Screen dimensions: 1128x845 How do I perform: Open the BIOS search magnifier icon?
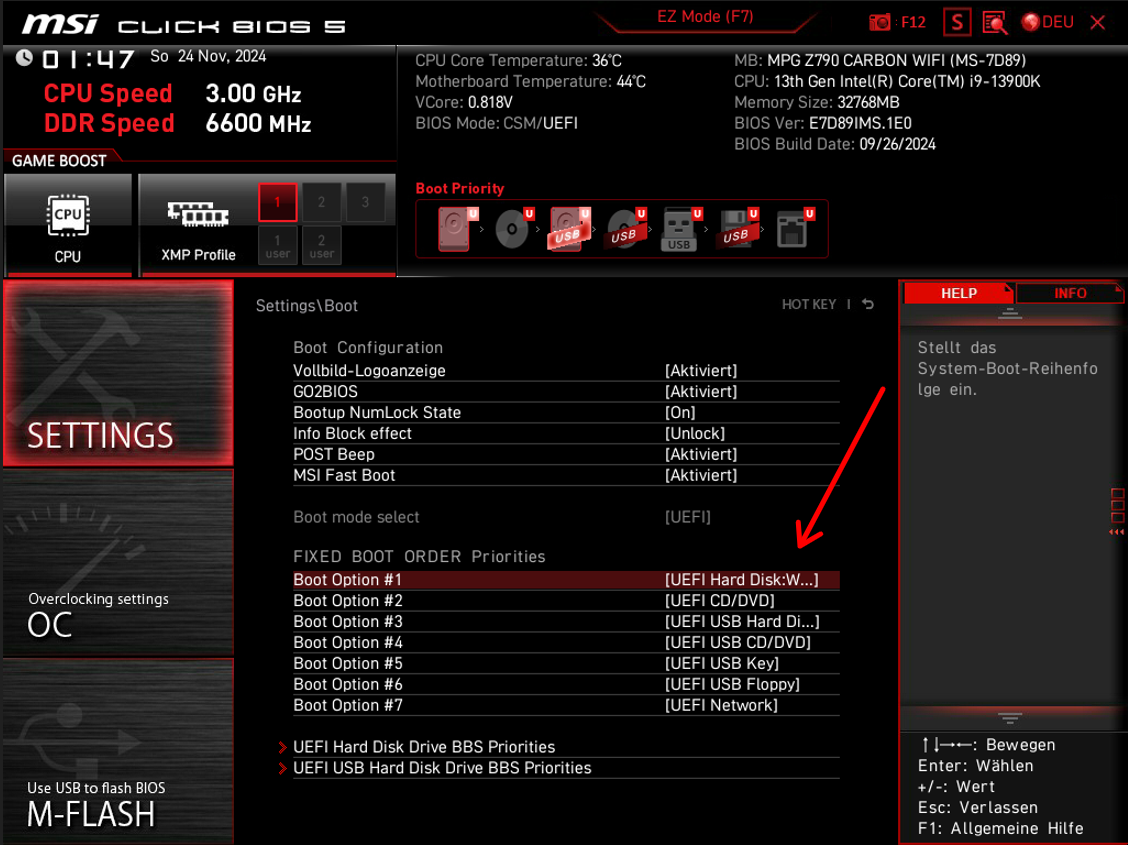pos(995,23)
